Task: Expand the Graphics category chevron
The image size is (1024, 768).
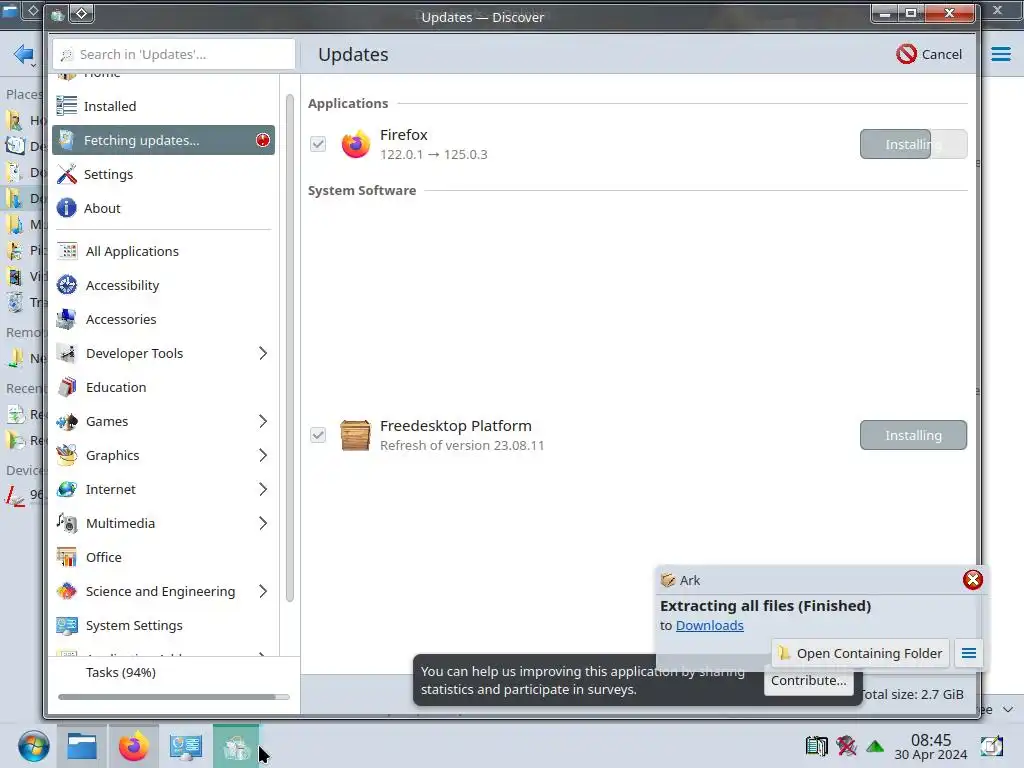Action: [x=263, y=455]
